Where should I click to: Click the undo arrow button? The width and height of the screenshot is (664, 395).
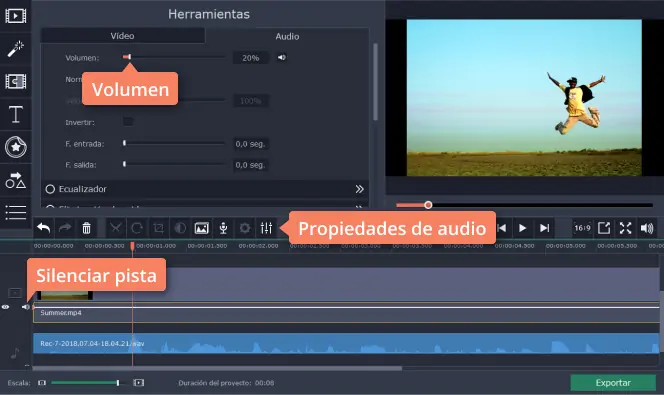43,228
